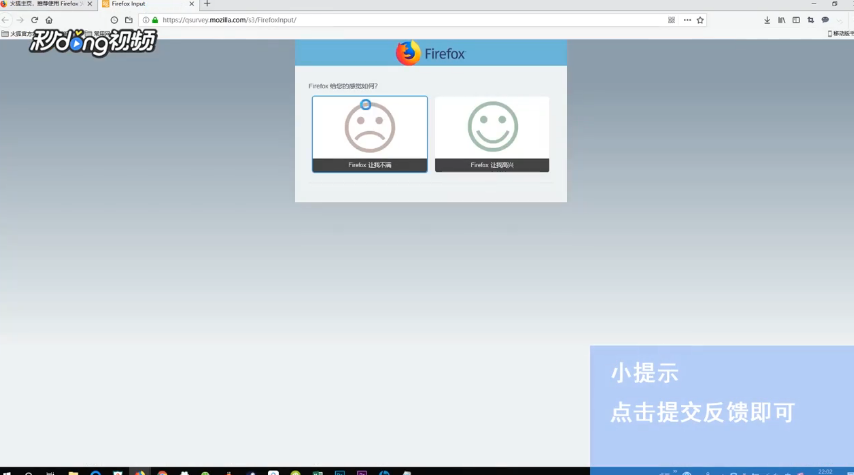The image size is (854, 475).
Task: Open the page actions three-dot menu
Action: (x=687, y=20)
